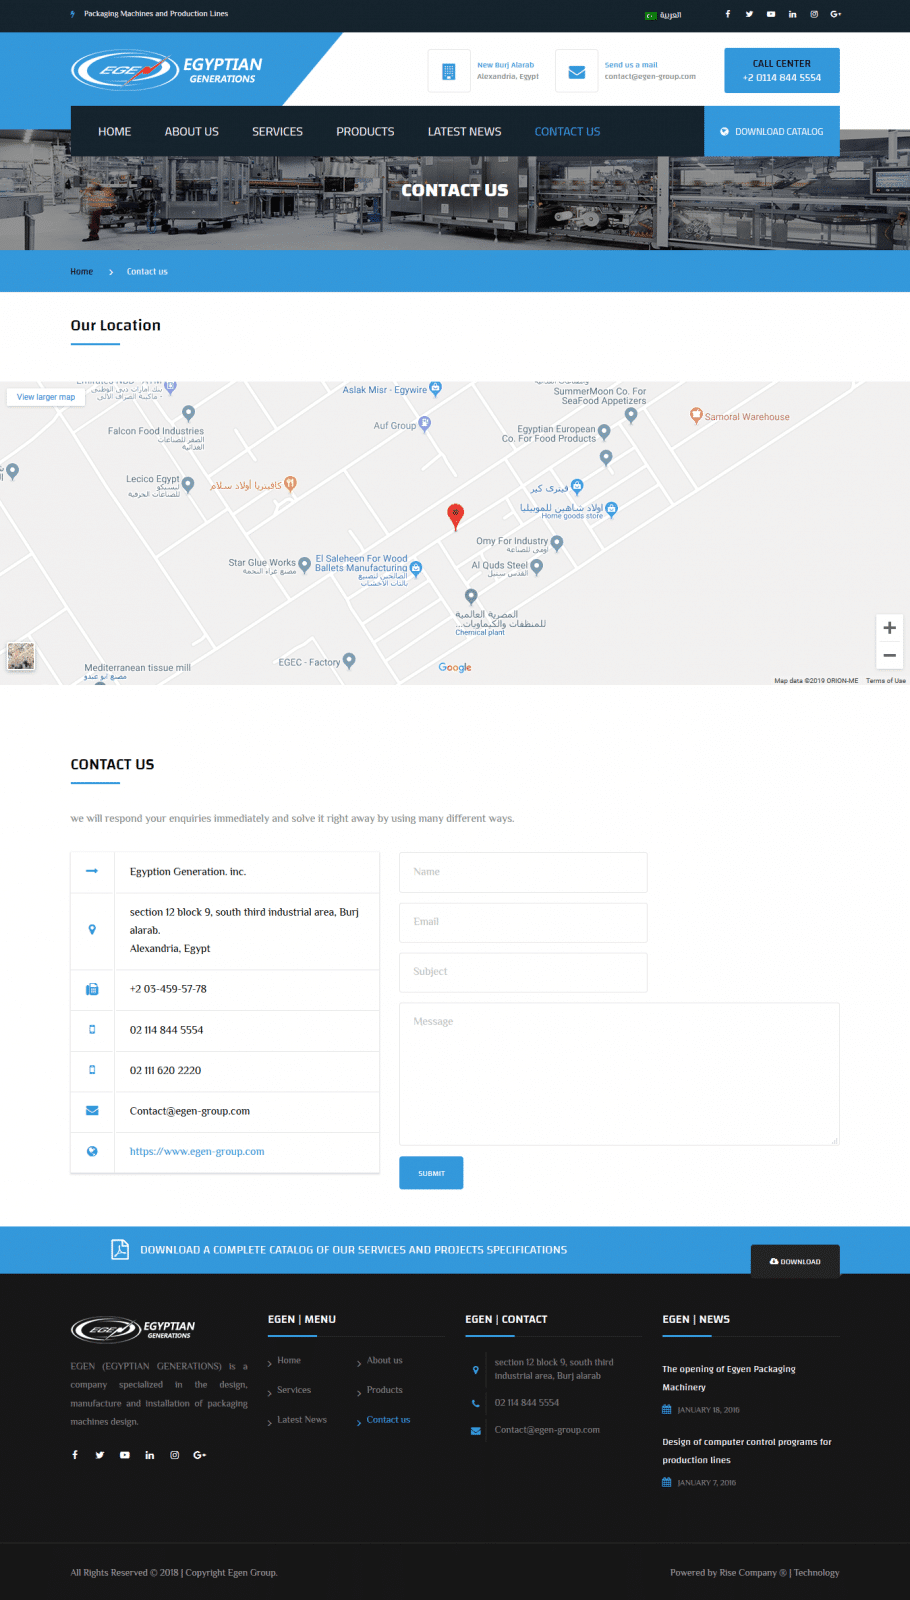Open YouTube icon in the footer

pos(125,1455)
